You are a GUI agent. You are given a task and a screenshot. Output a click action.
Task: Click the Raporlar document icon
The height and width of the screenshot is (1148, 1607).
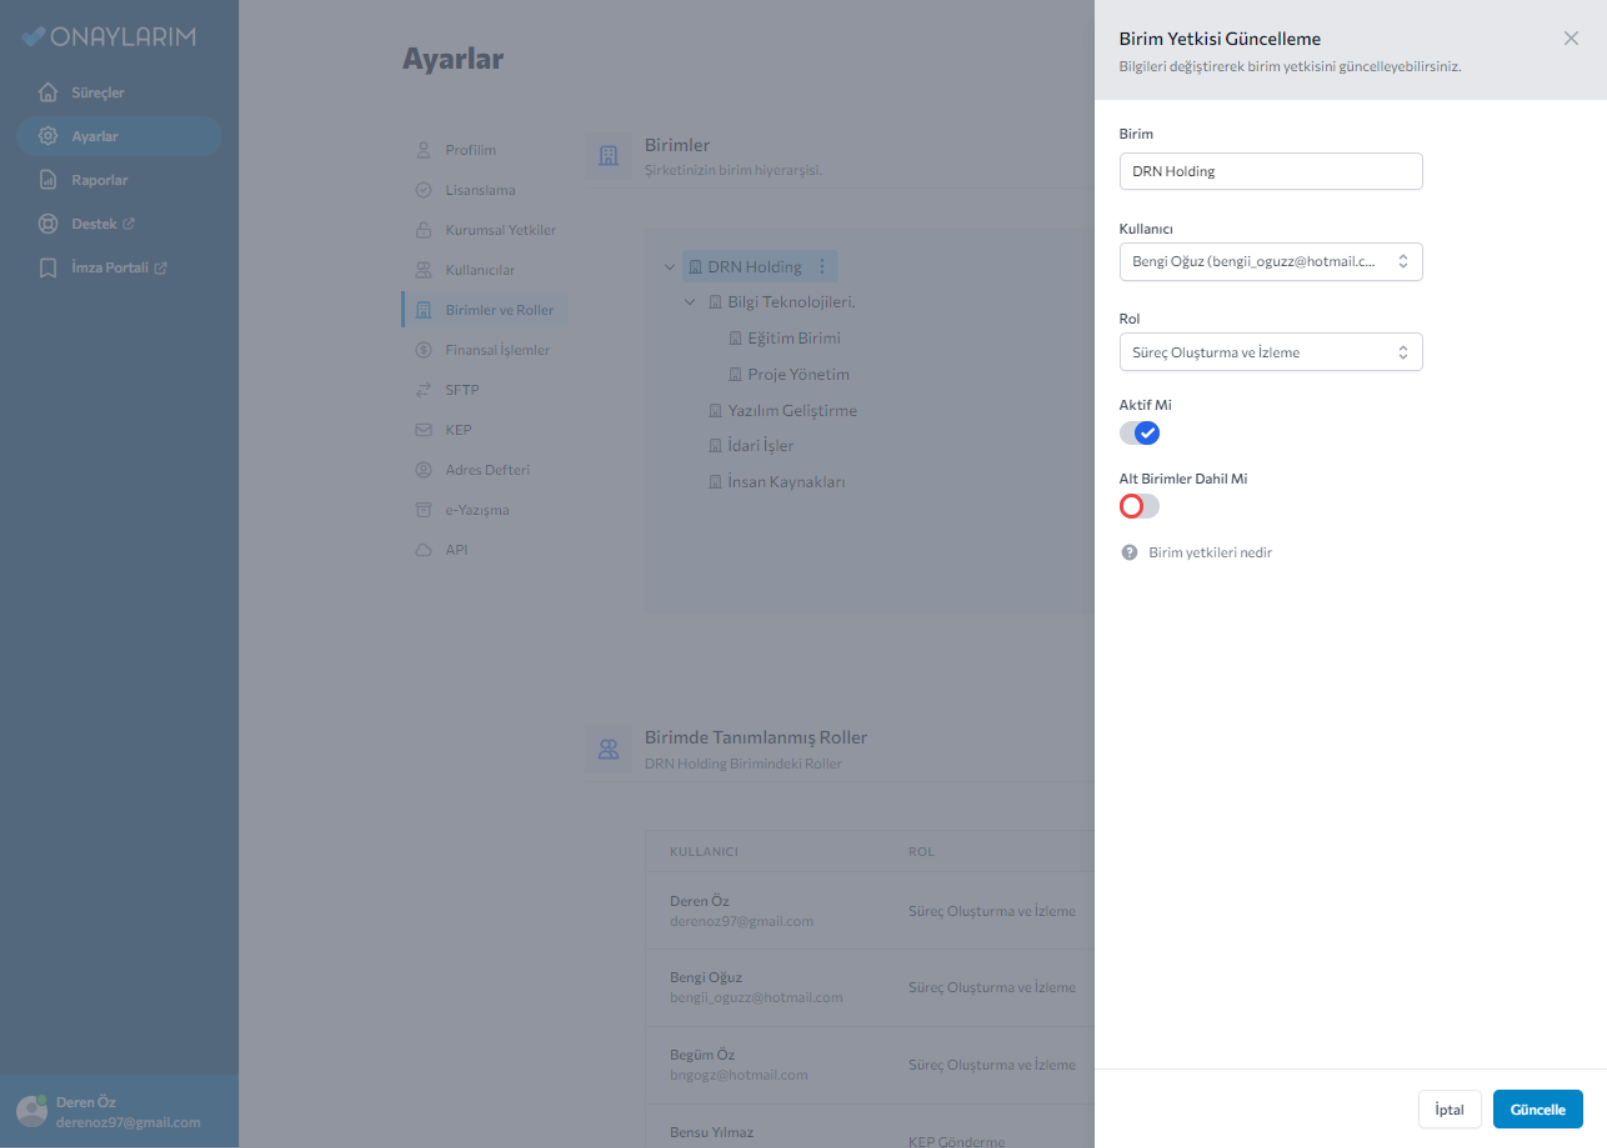(48, 180)
